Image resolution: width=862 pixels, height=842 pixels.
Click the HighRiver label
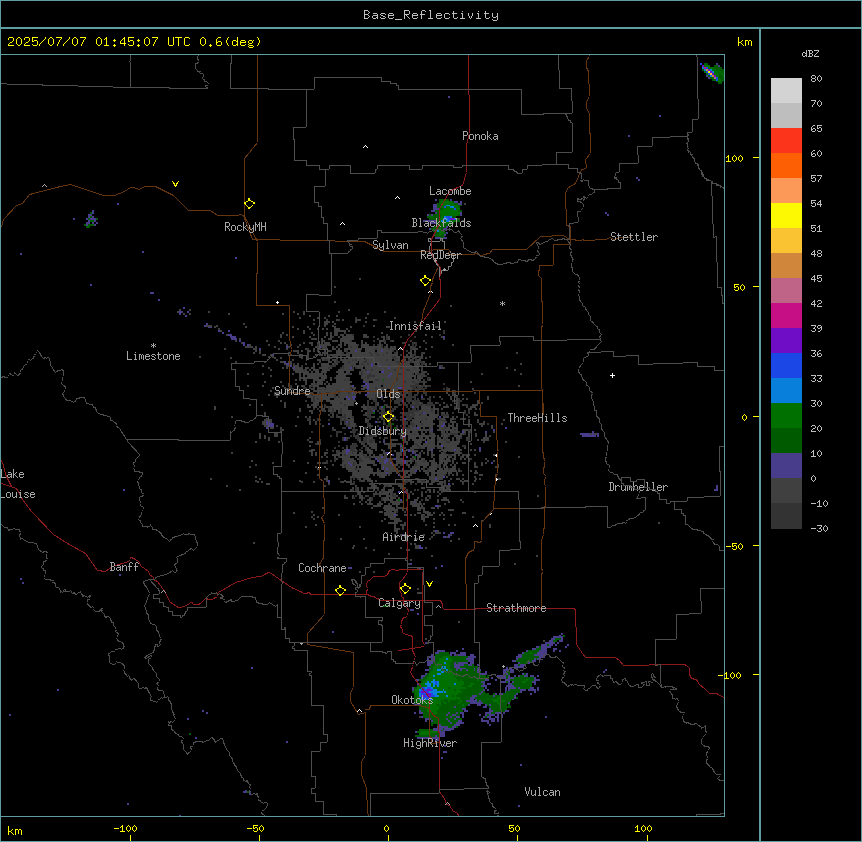[430, 743]
